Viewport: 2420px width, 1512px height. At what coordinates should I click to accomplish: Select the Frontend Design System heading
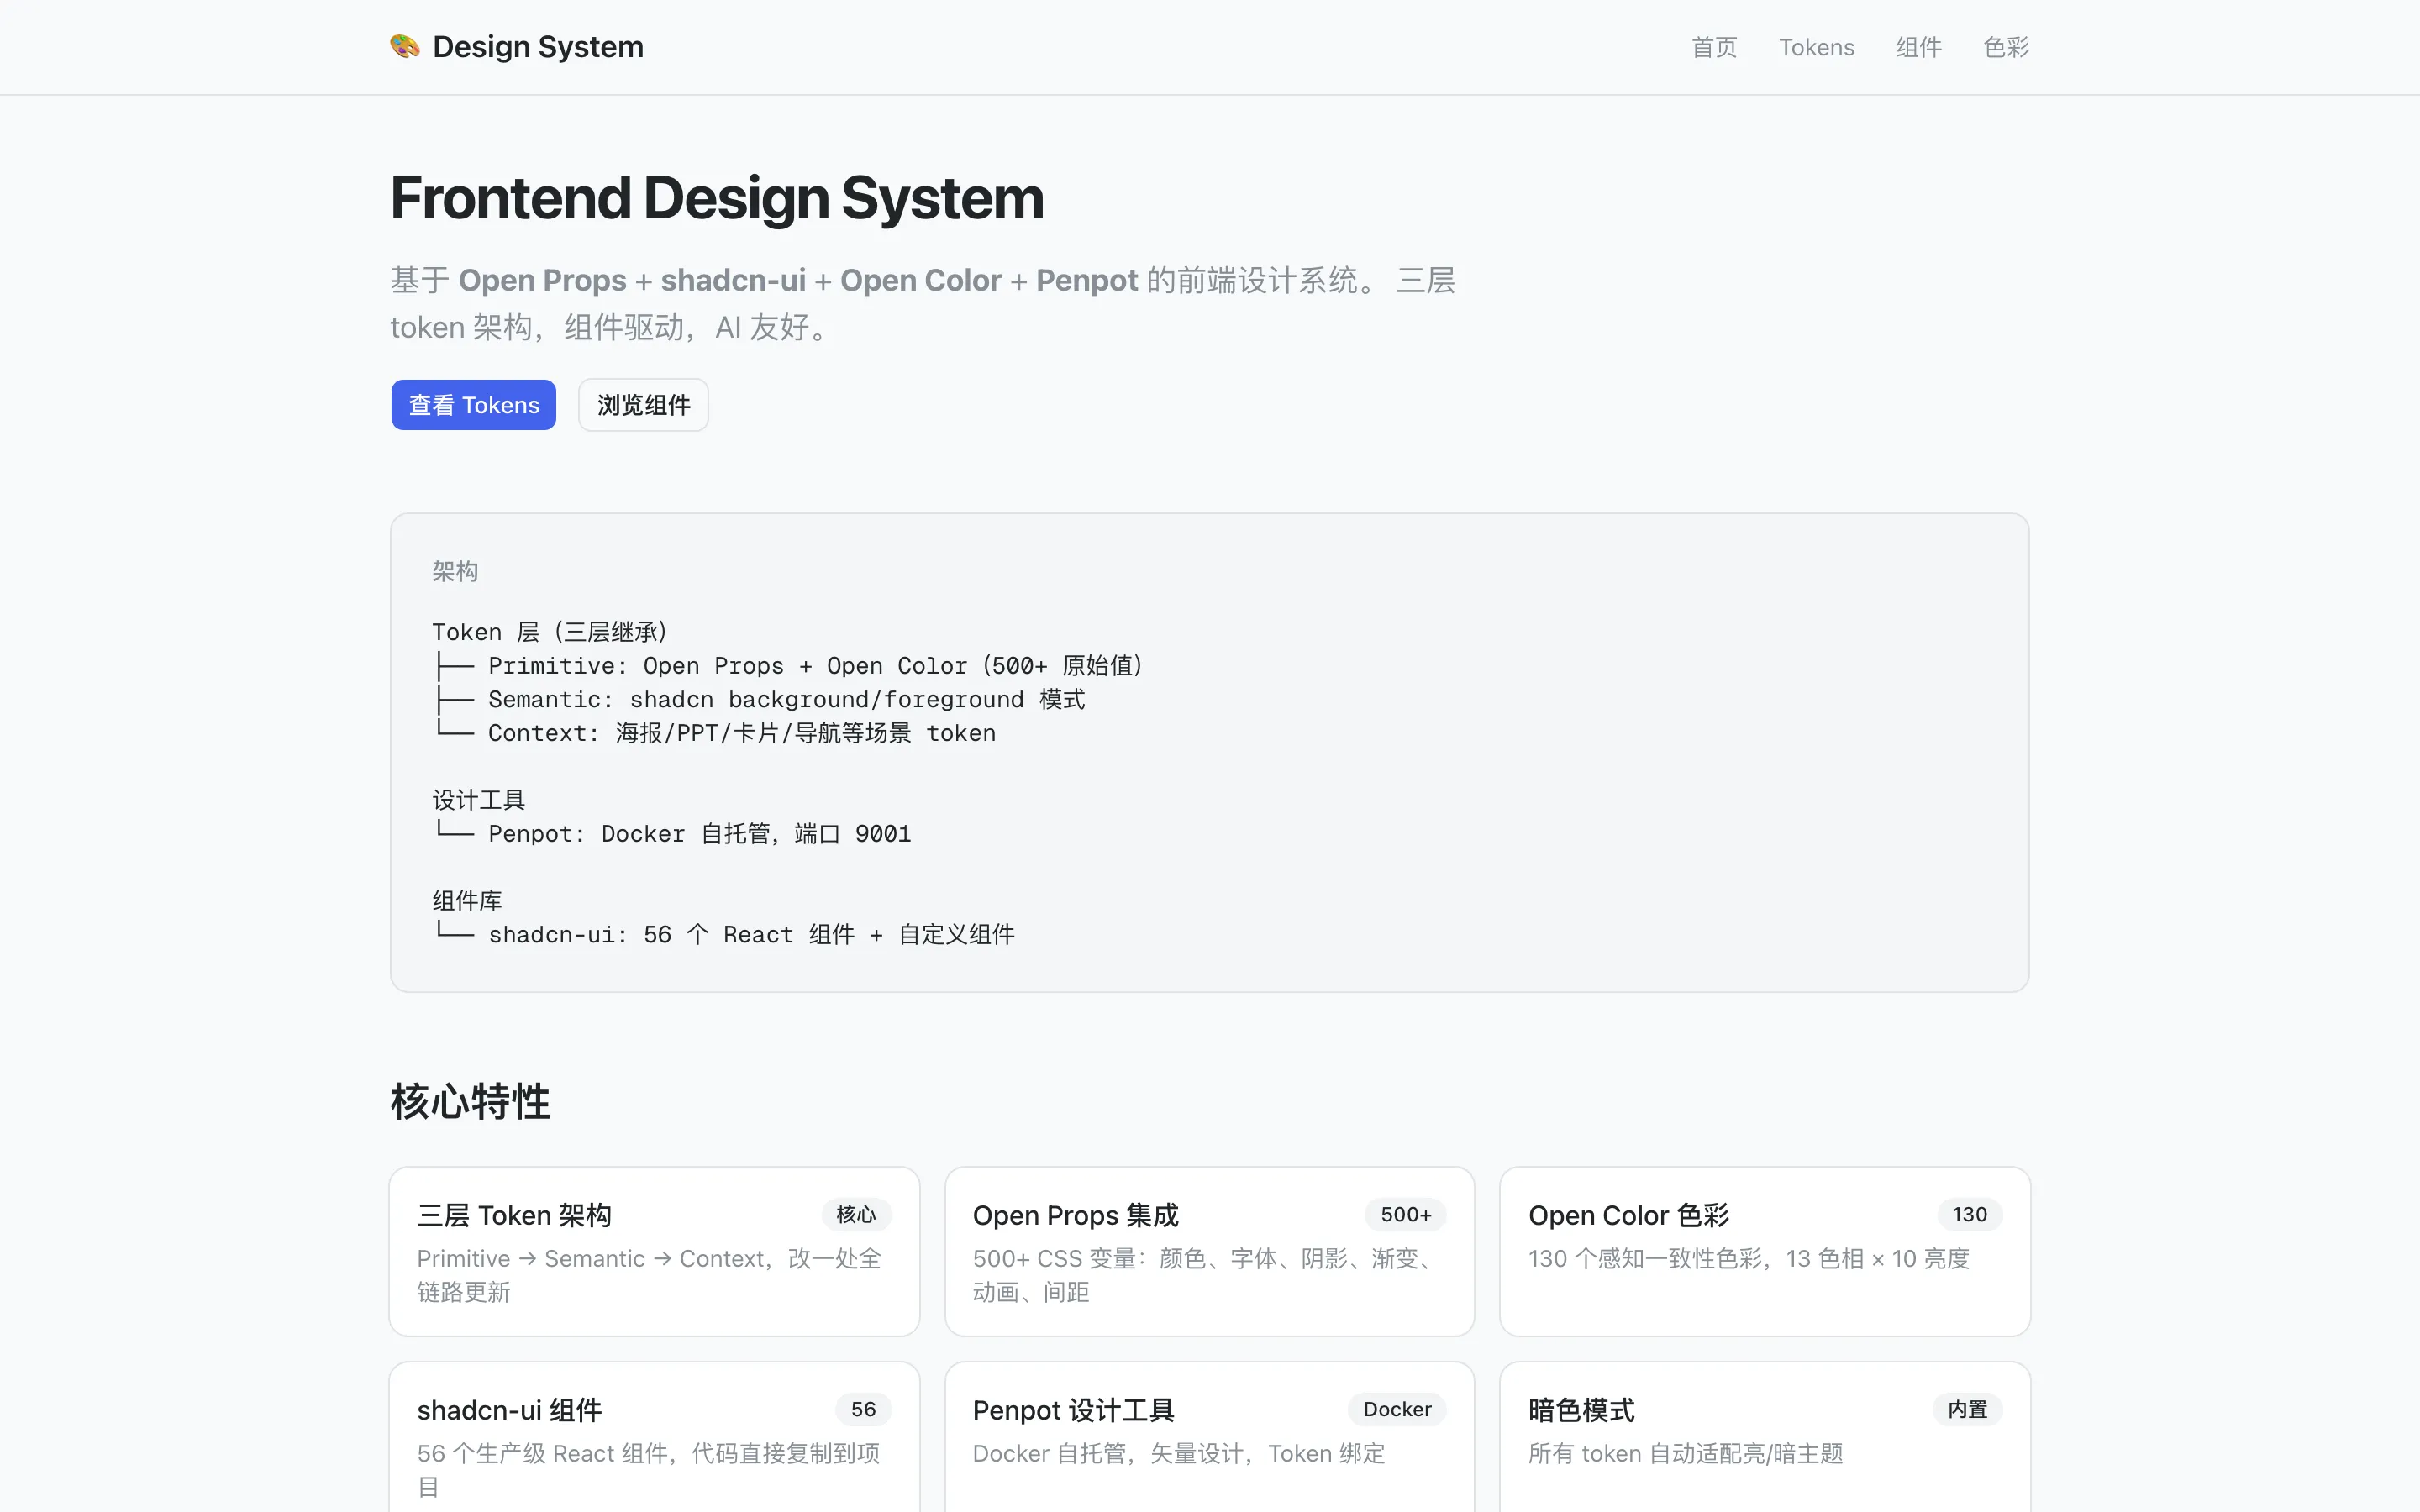click(717, 198)
